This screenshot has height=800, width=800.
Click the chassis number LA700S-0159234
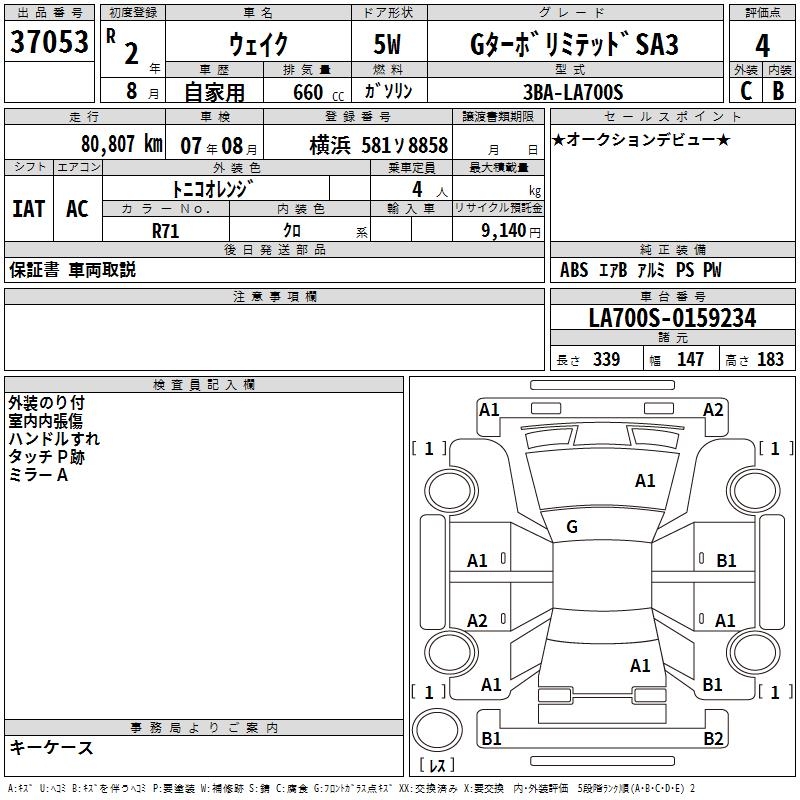(672, 317)
